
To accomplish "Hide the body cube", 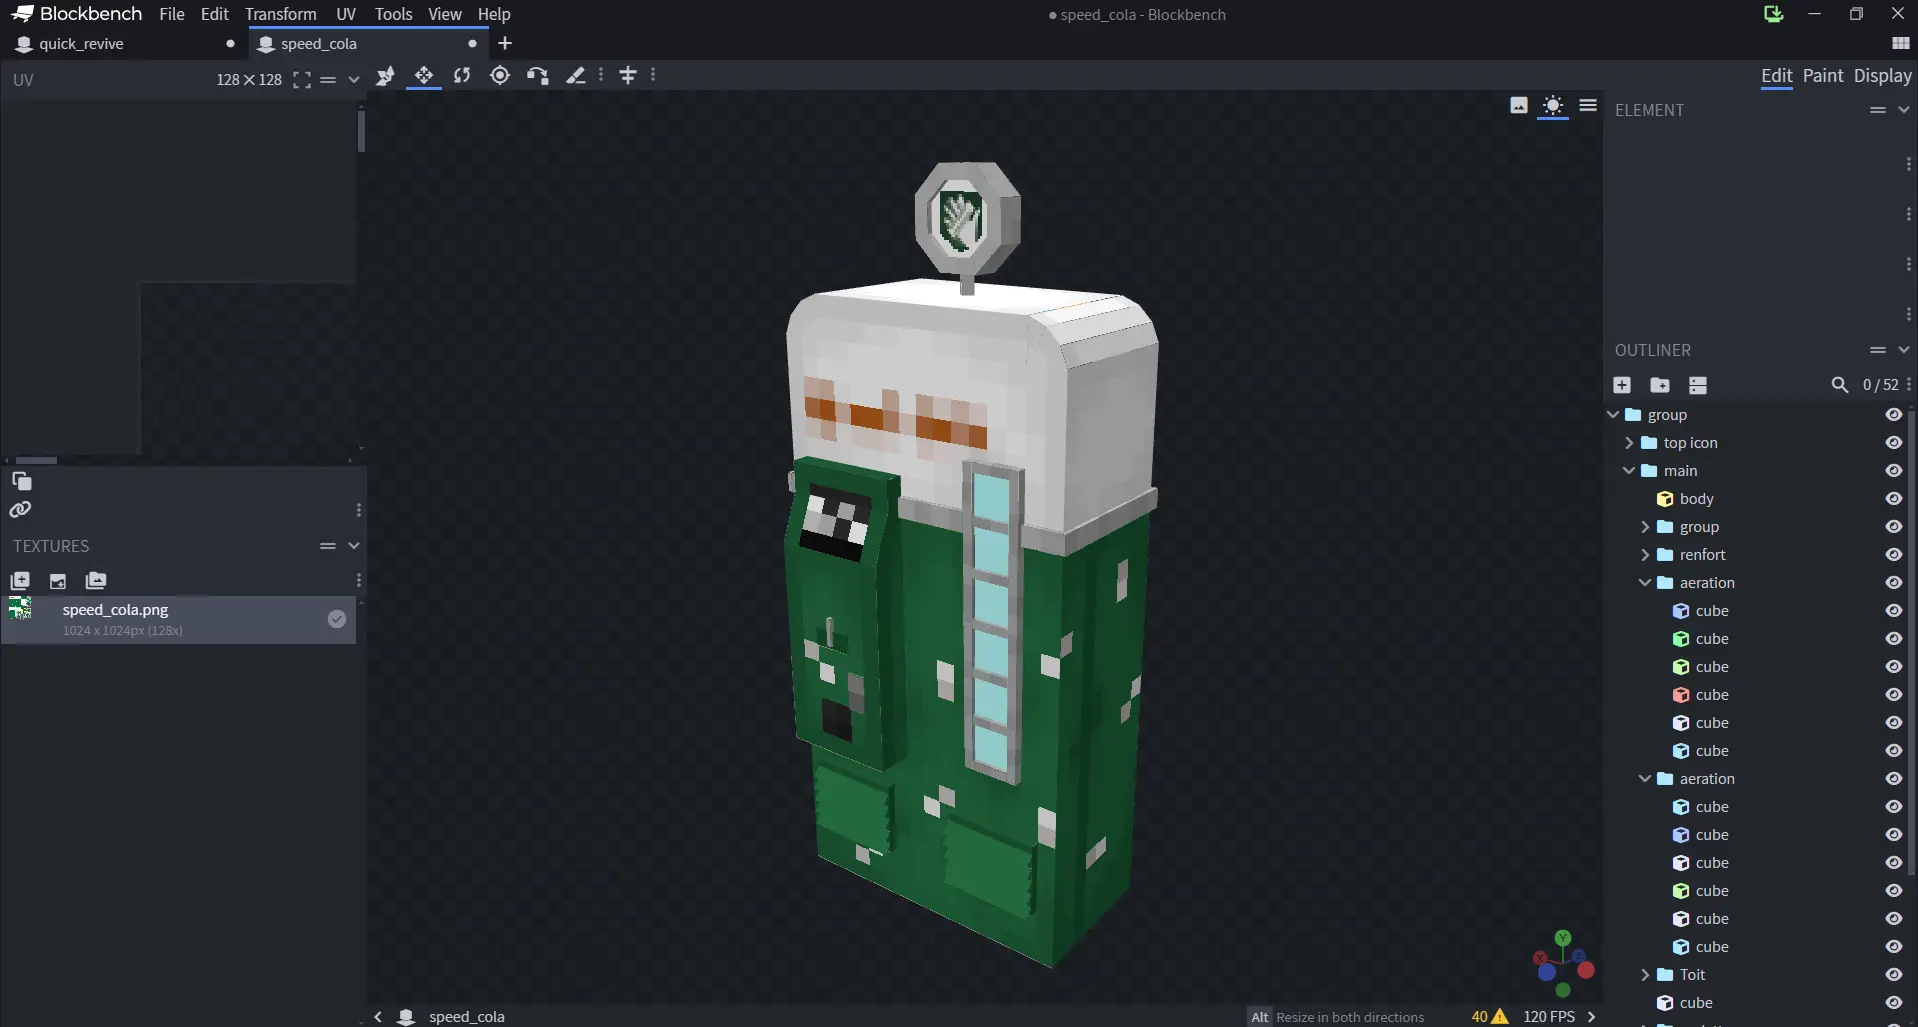I will click(1893, 498).
